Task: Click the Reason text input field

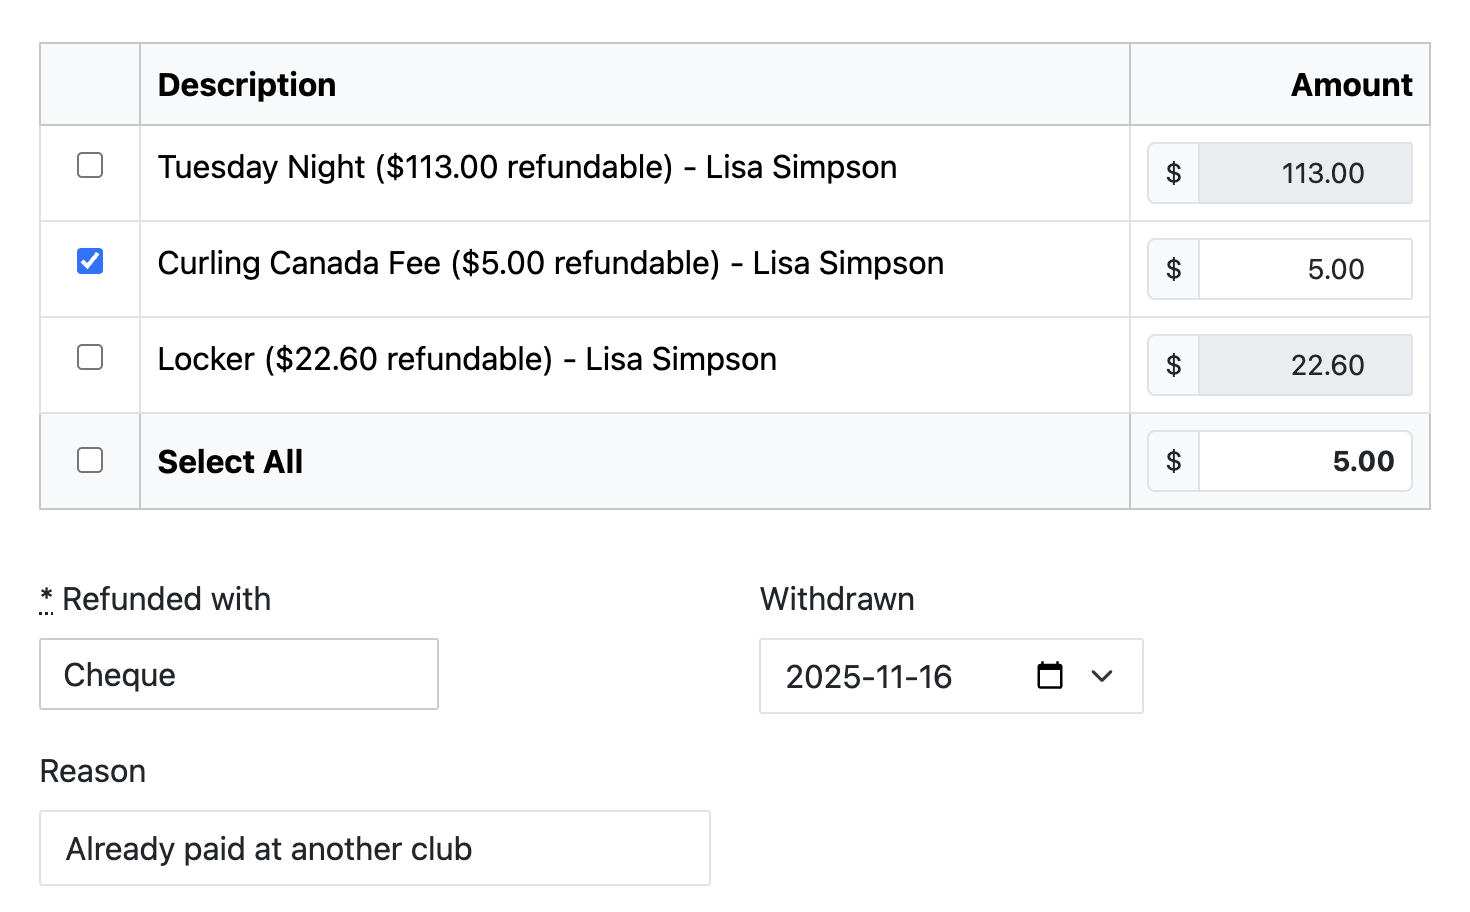Action: pos(374,848)
